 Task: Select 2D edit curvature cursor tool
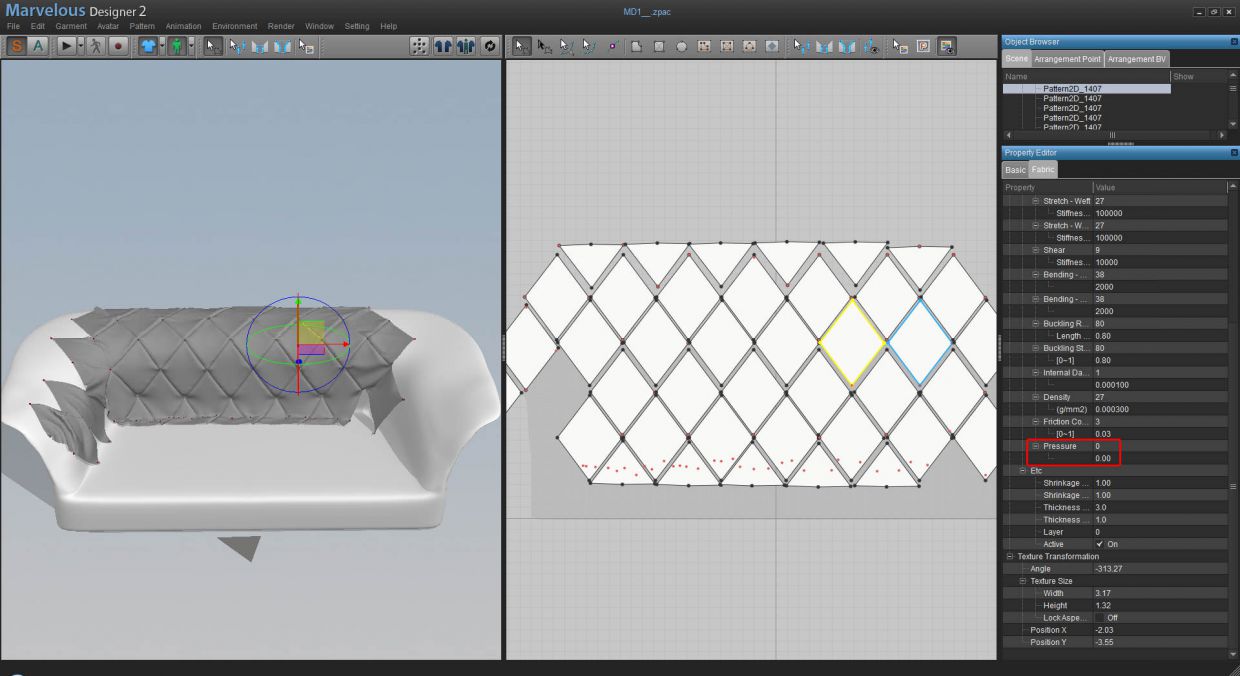click(x=566, y=46)
